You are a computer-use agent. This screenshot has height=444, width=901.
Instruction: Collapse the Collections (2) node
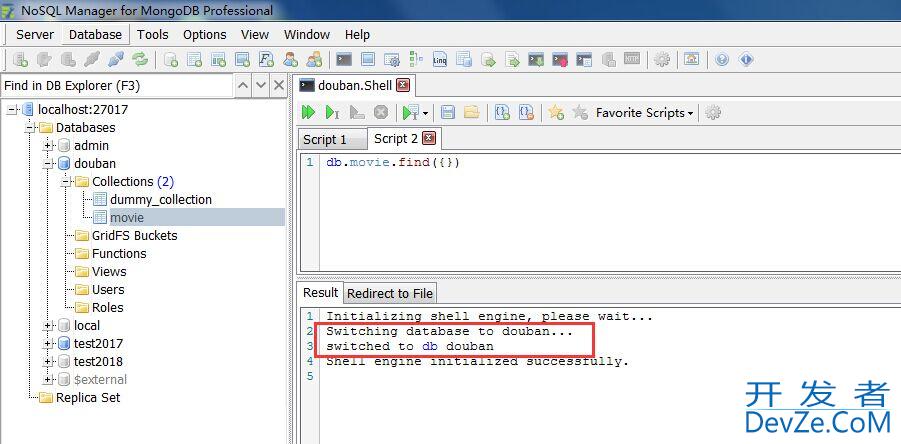67,182
